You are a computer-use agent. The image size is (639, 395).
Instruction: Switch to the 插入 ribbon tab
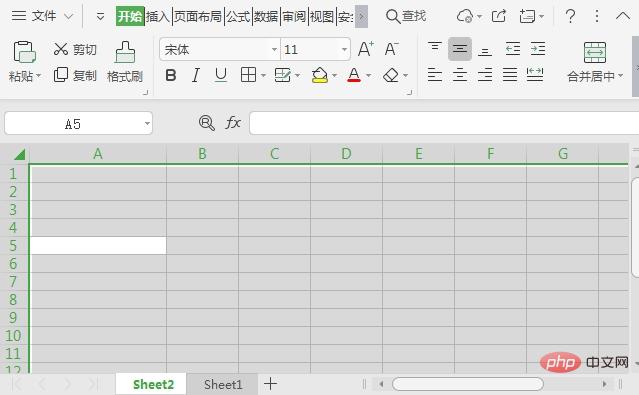click(158, 16)
